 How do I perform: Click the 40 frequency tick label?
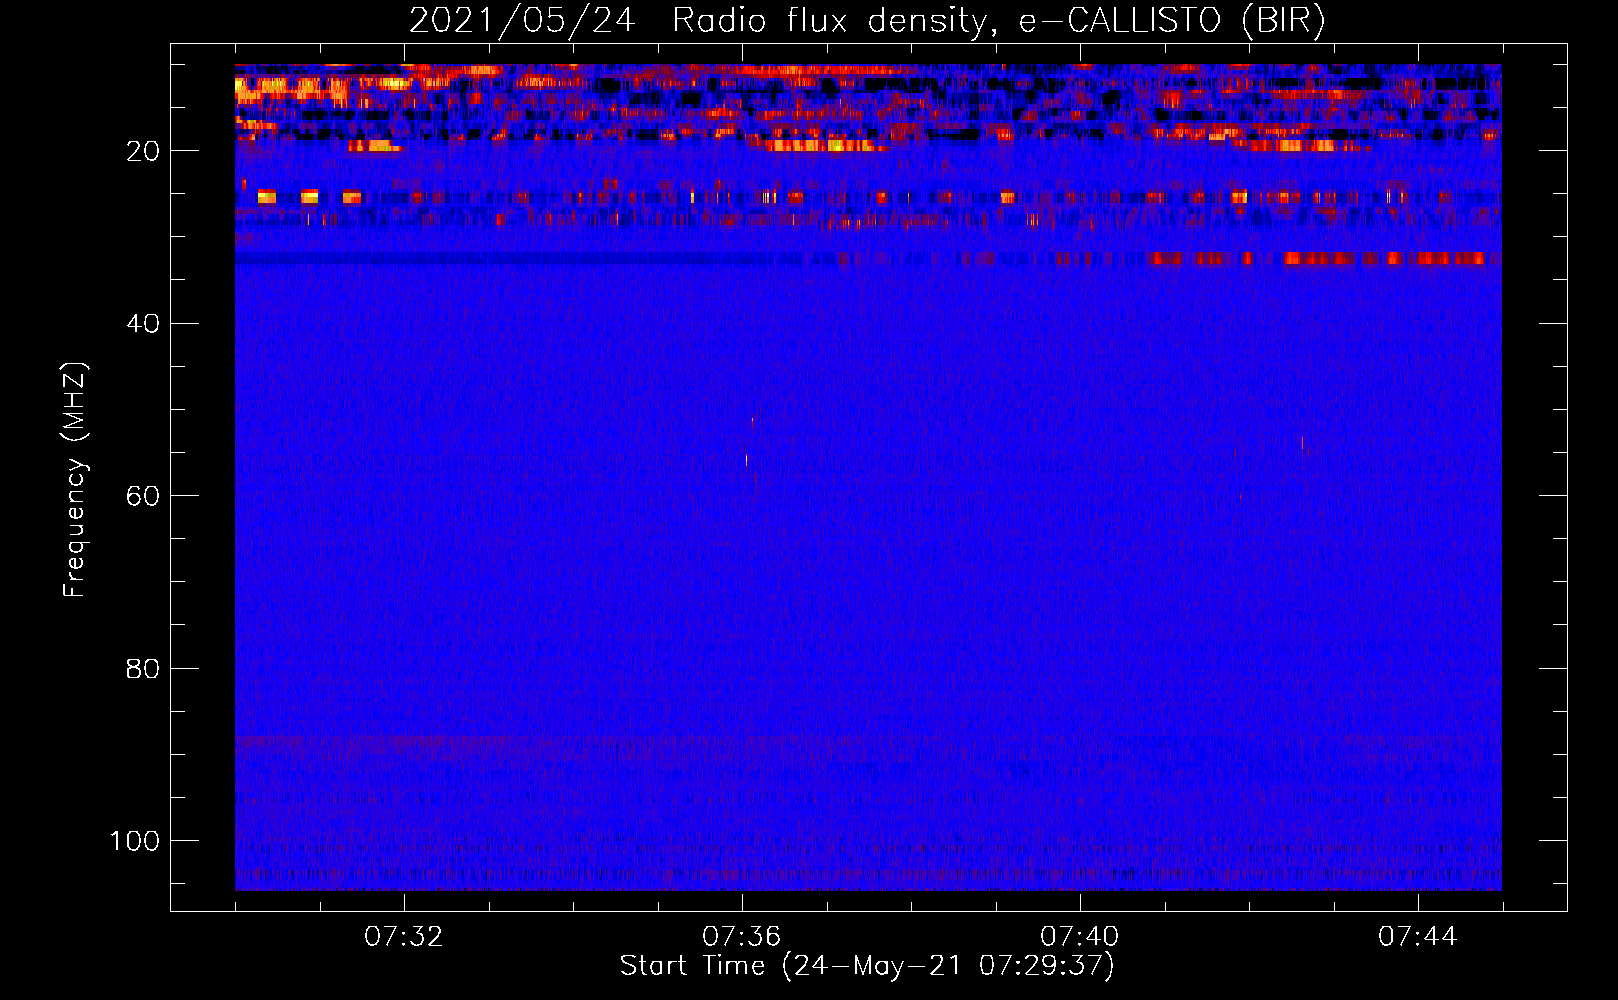coord(143,323)
